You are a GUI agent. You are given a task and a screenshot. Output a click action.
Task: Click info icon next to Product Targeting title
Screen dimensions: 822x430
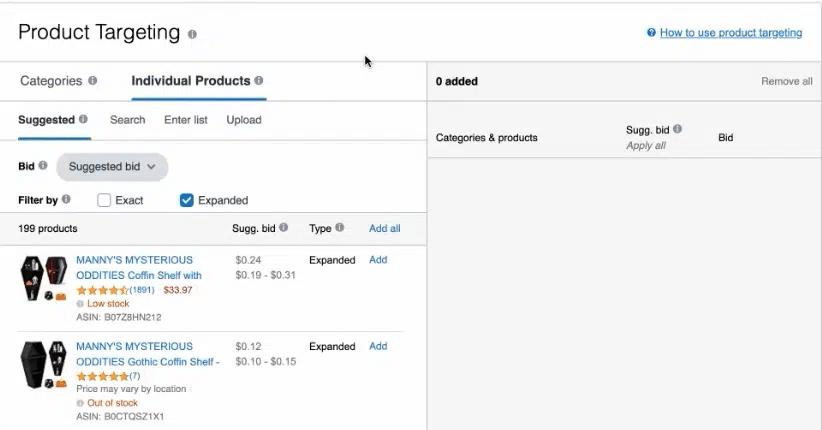click(x=192, y=34)
